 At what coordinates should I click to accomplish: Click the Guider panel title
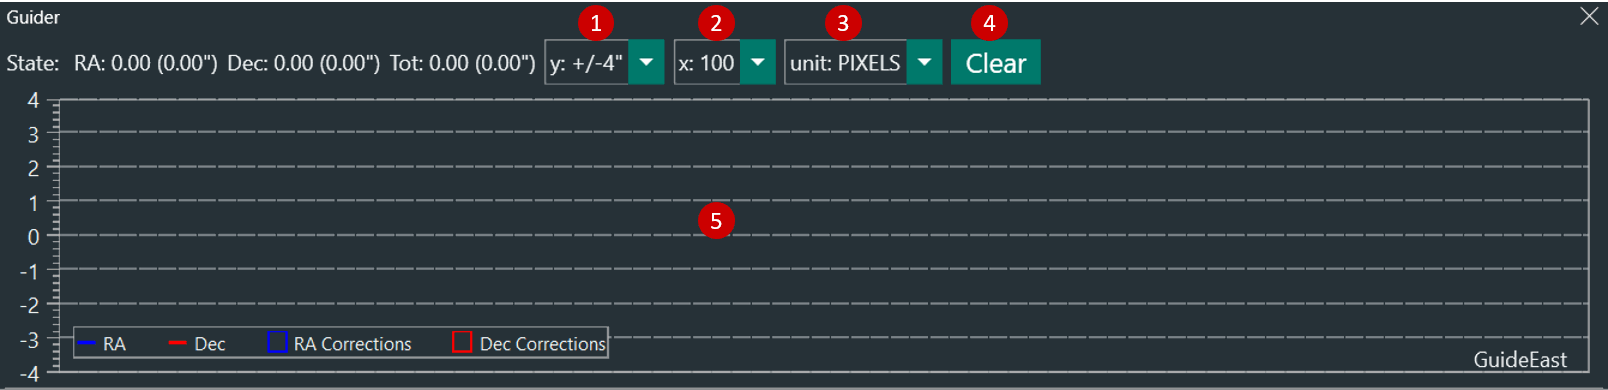coord(33,17)
